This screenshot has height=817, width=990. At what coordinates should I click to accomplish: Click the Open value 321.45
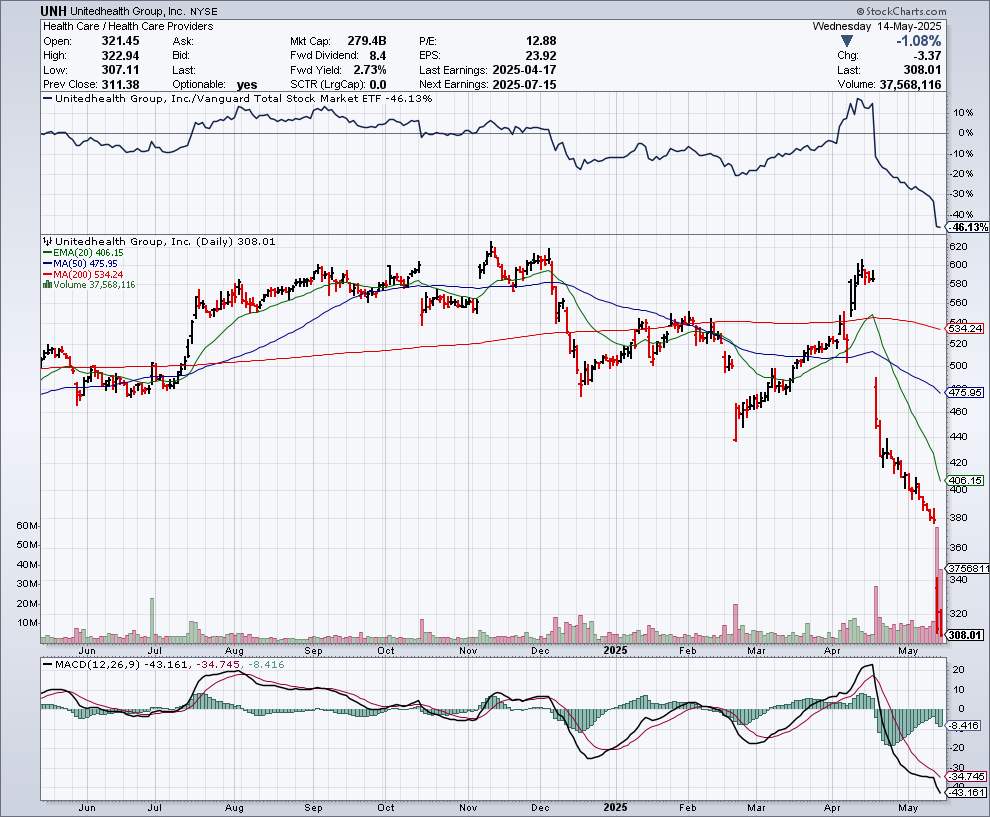click(x=121, y=40)
